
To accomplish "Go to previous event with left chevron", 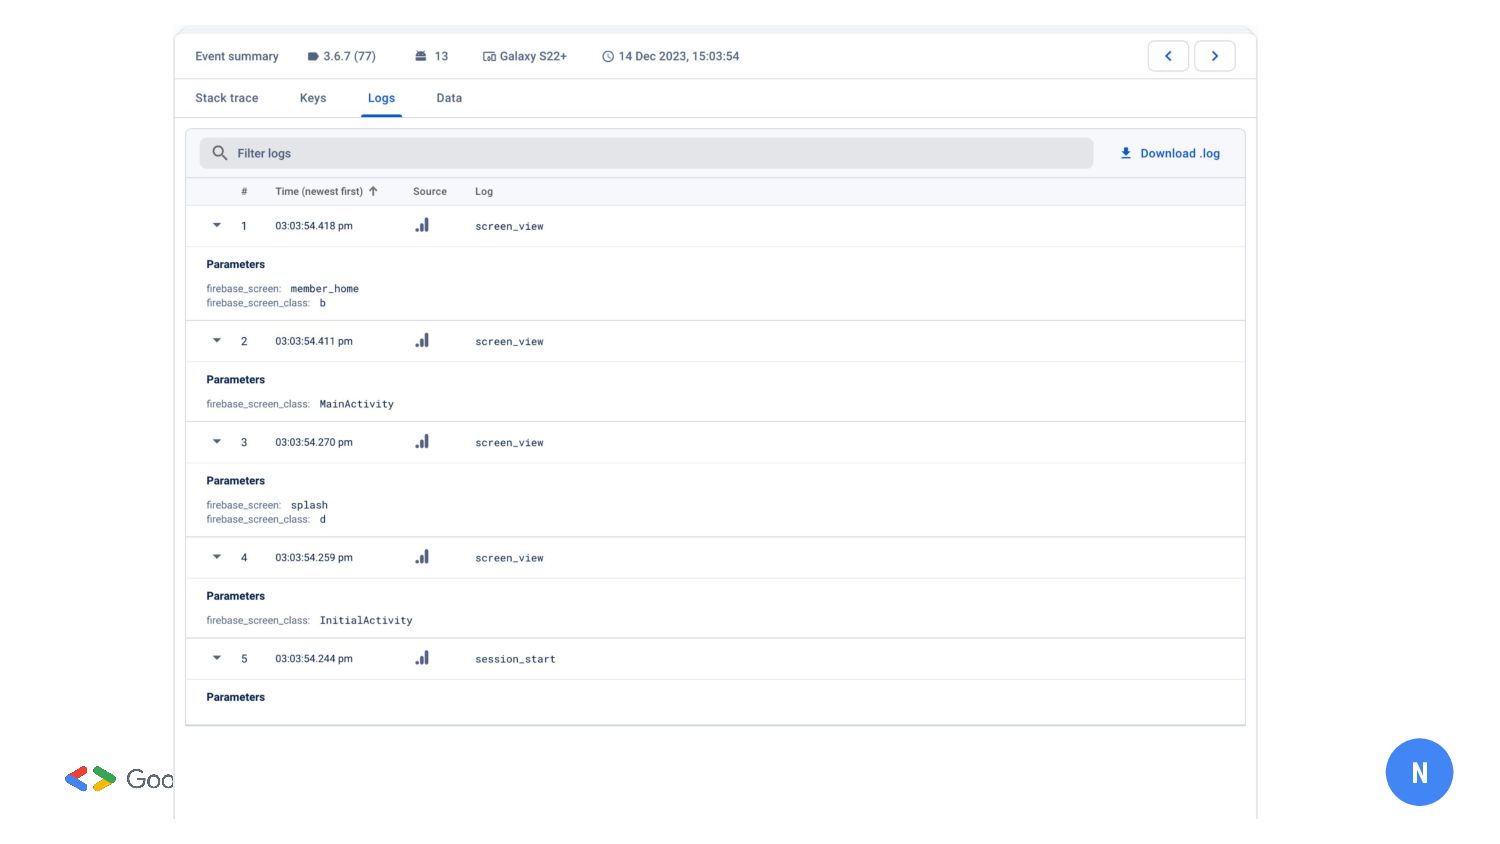I will tap(1168, 56).
